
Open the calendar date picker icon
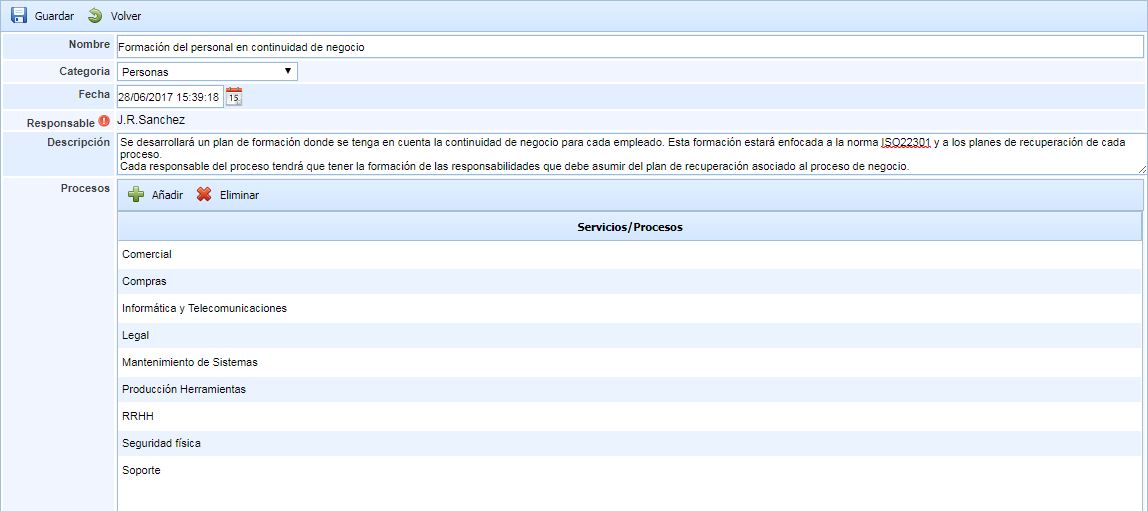click(234, 97)
